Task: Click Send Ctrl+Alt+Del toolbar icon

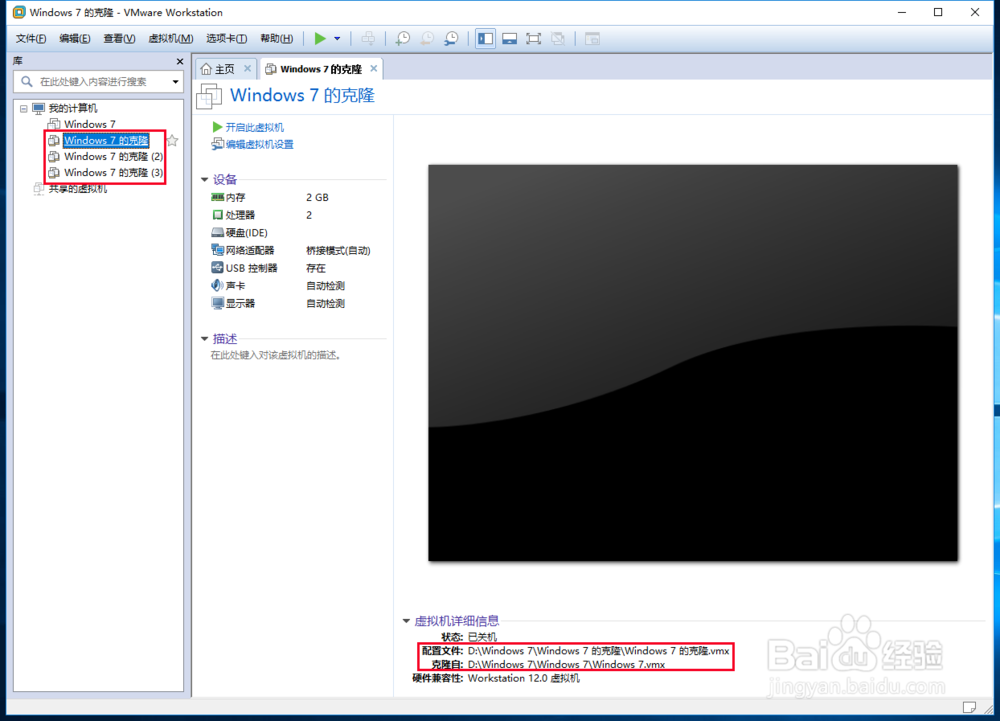Action: coord(369,39)
